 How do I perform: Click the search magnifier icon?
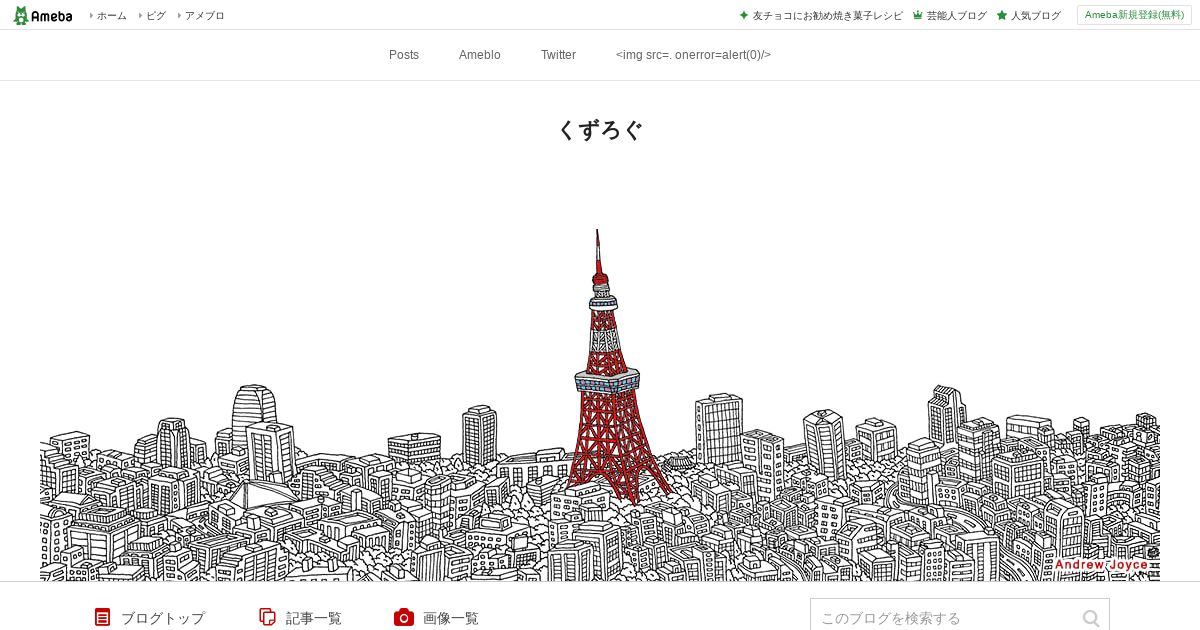(x=1091, y=618)
